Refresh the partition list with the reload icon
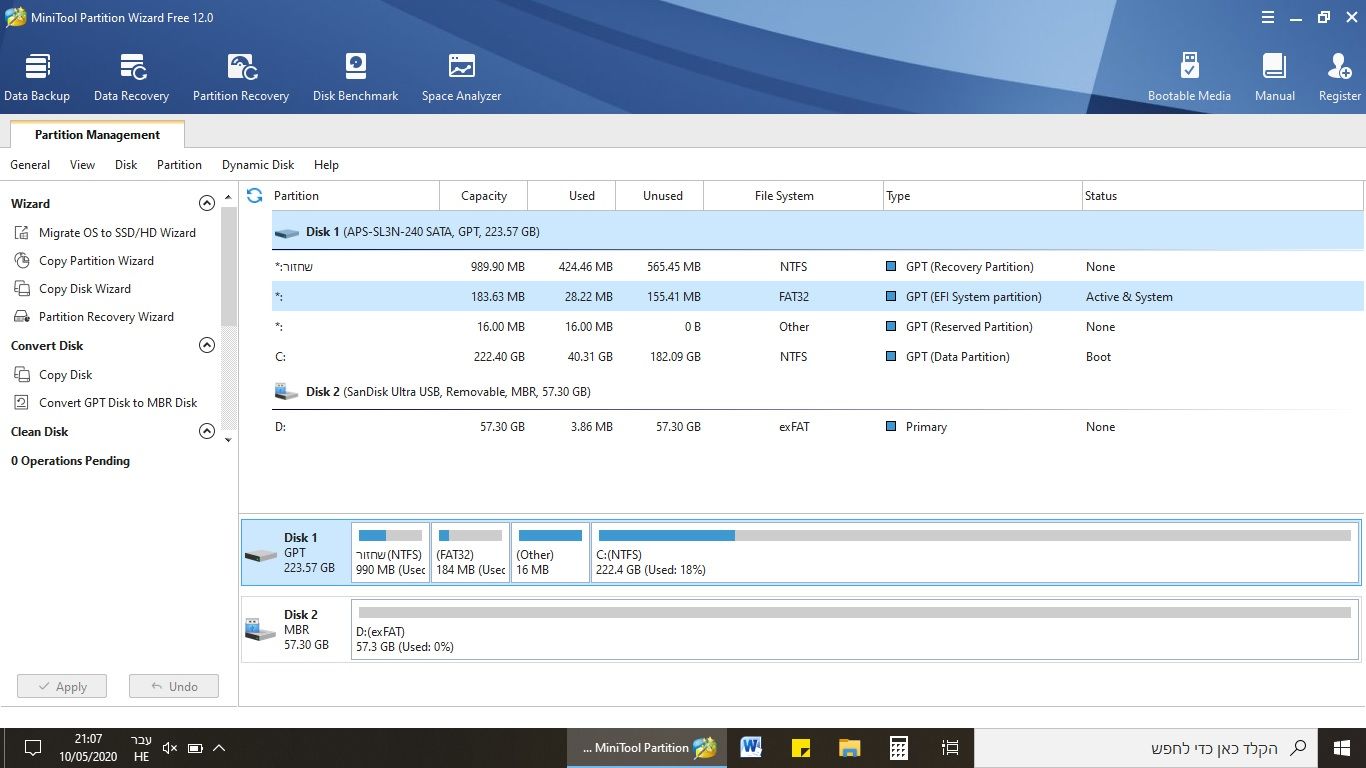This screenshot has width=1366, height=768. (255, 196)
